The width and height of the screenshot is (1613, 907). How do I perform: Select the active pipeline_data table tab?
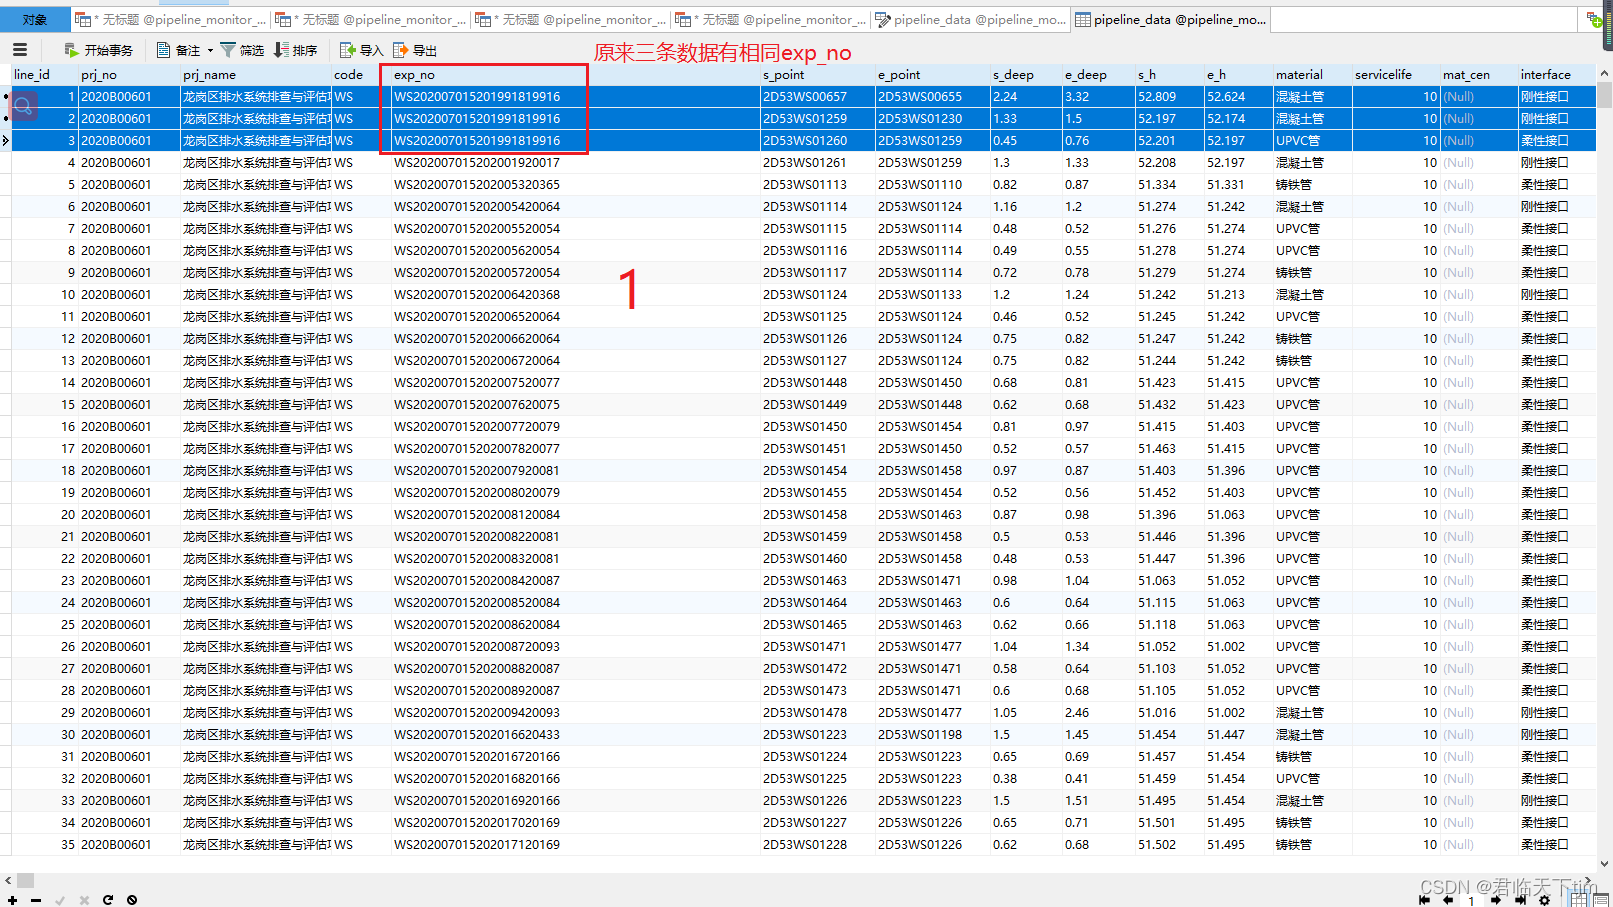pos(1171,19)
